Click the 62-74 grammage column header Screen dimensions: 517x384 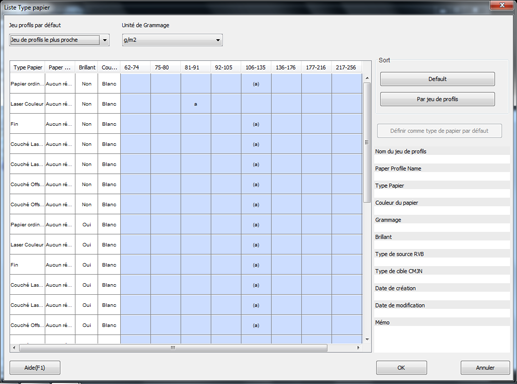click(132, 67)
